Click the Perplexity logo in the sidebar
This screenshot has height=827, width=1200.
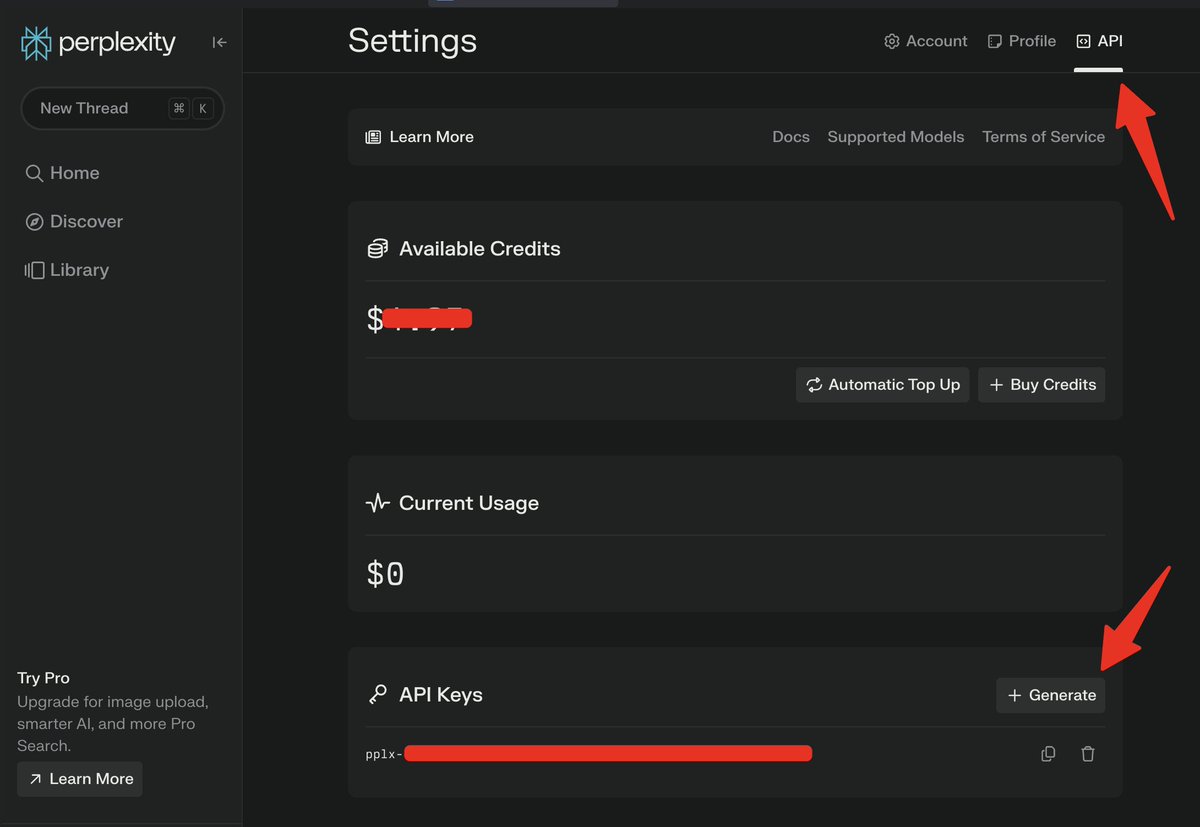point(98,42)
